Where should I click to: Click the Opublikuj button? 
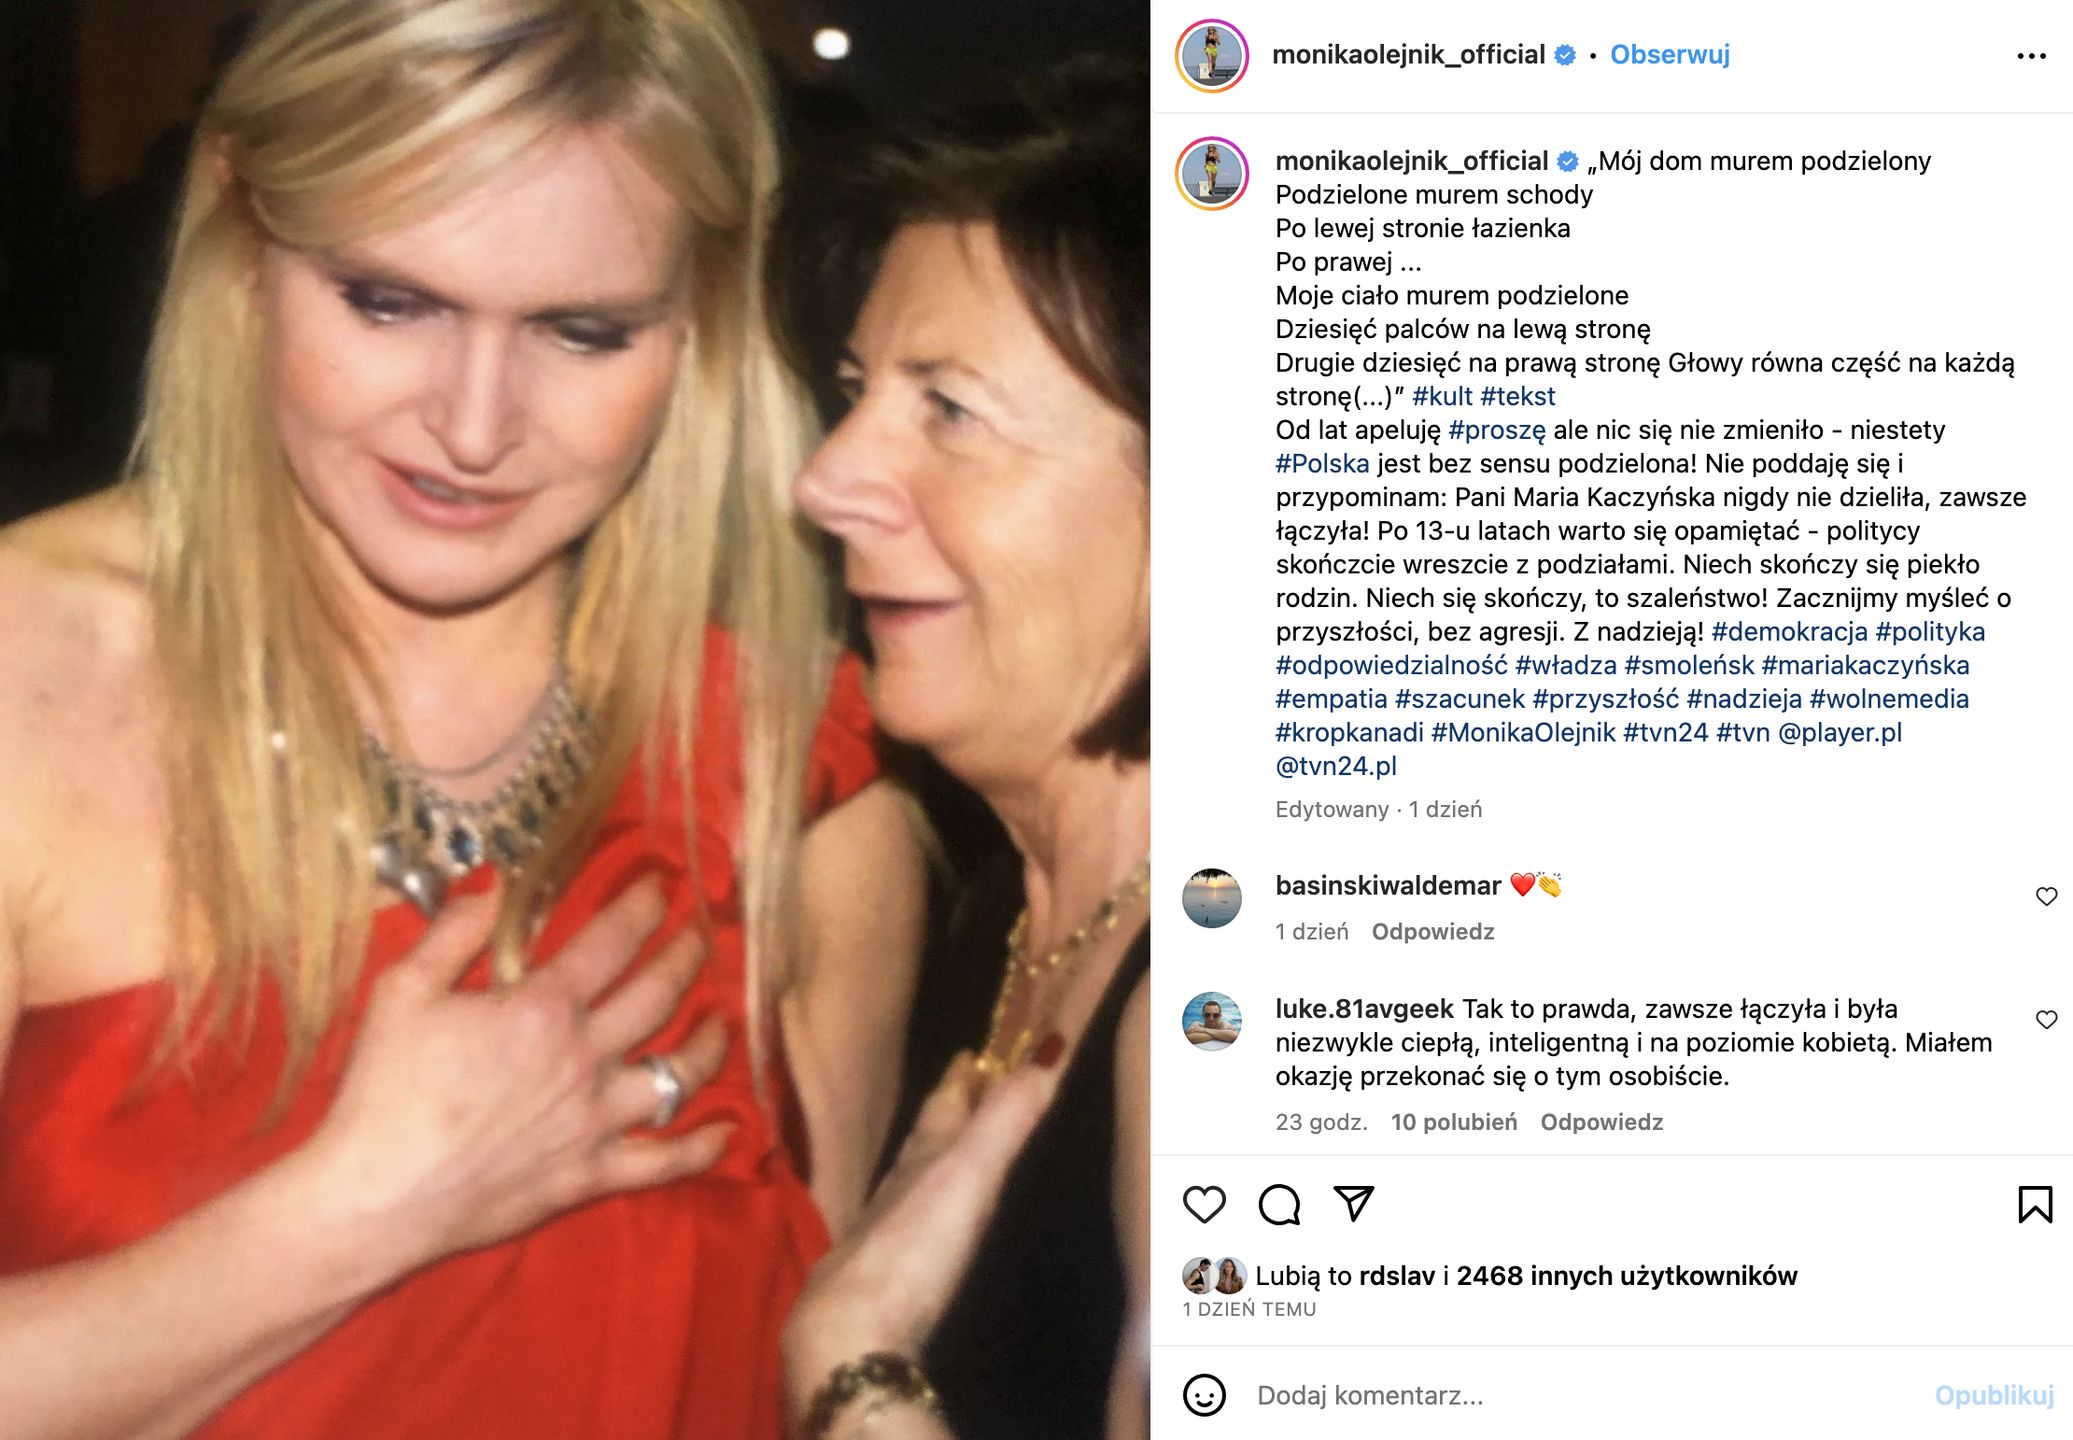1993,1395
